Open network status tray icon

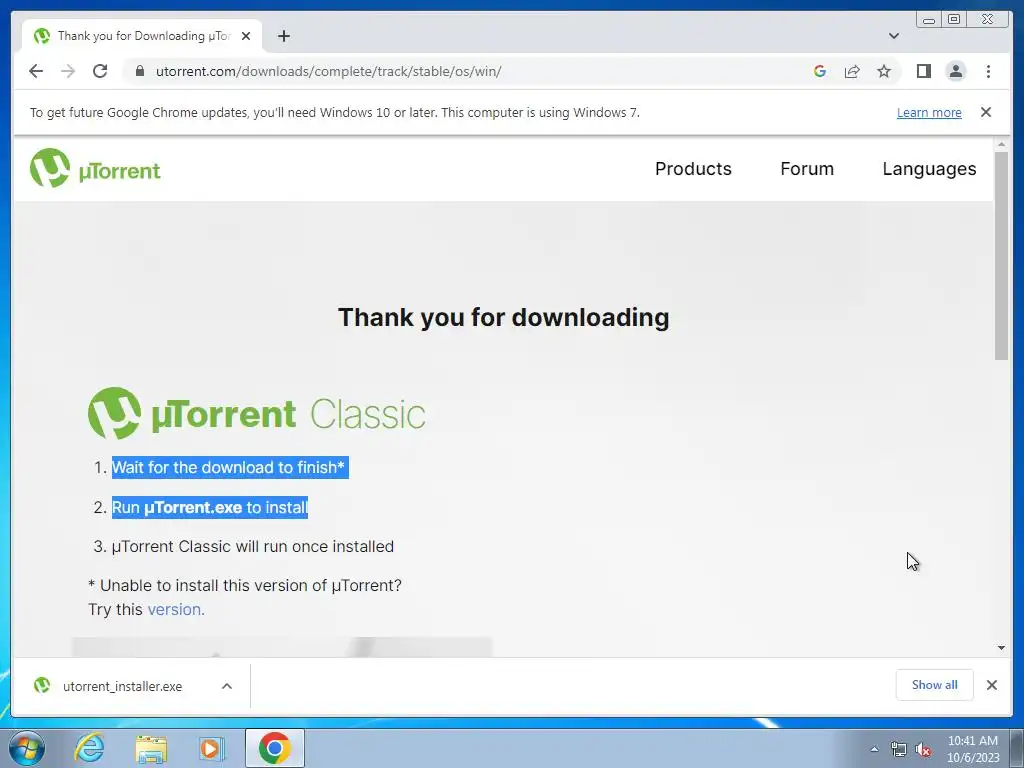[899, 749]
